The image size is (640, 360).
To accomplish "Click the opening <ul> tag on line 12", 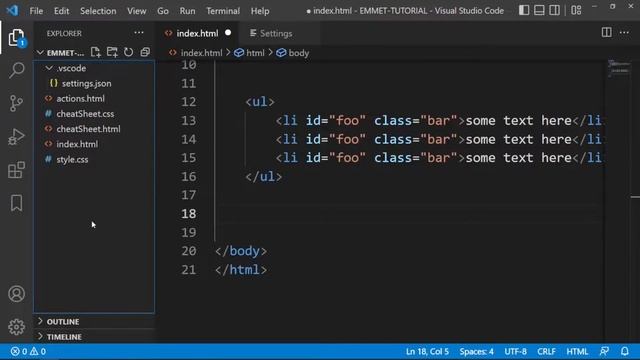I will [x=260, y=102].
